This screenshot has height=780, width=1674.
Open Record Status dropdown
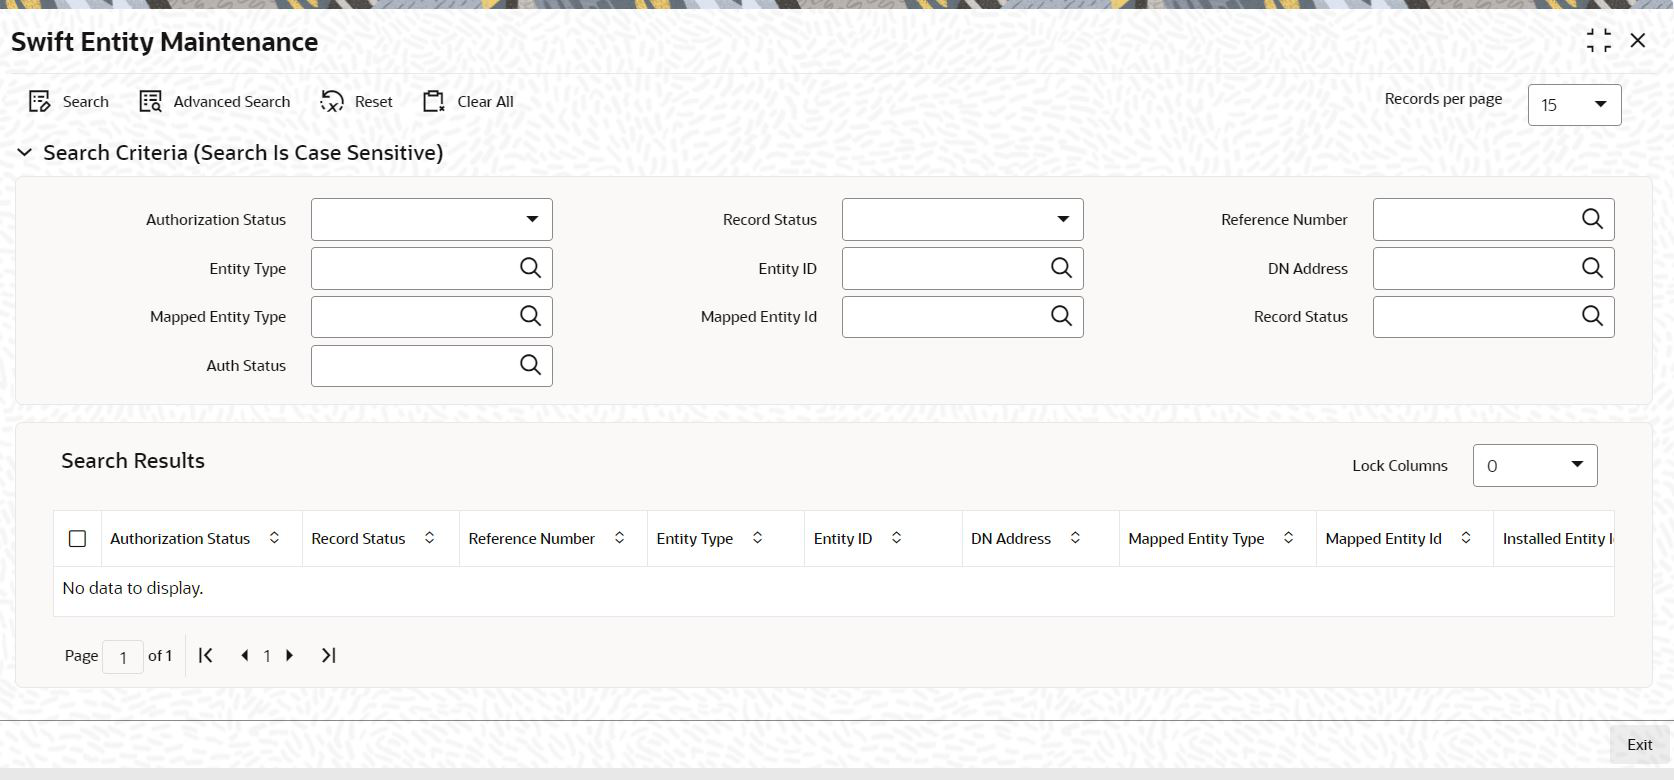click(x=963, y=219)
